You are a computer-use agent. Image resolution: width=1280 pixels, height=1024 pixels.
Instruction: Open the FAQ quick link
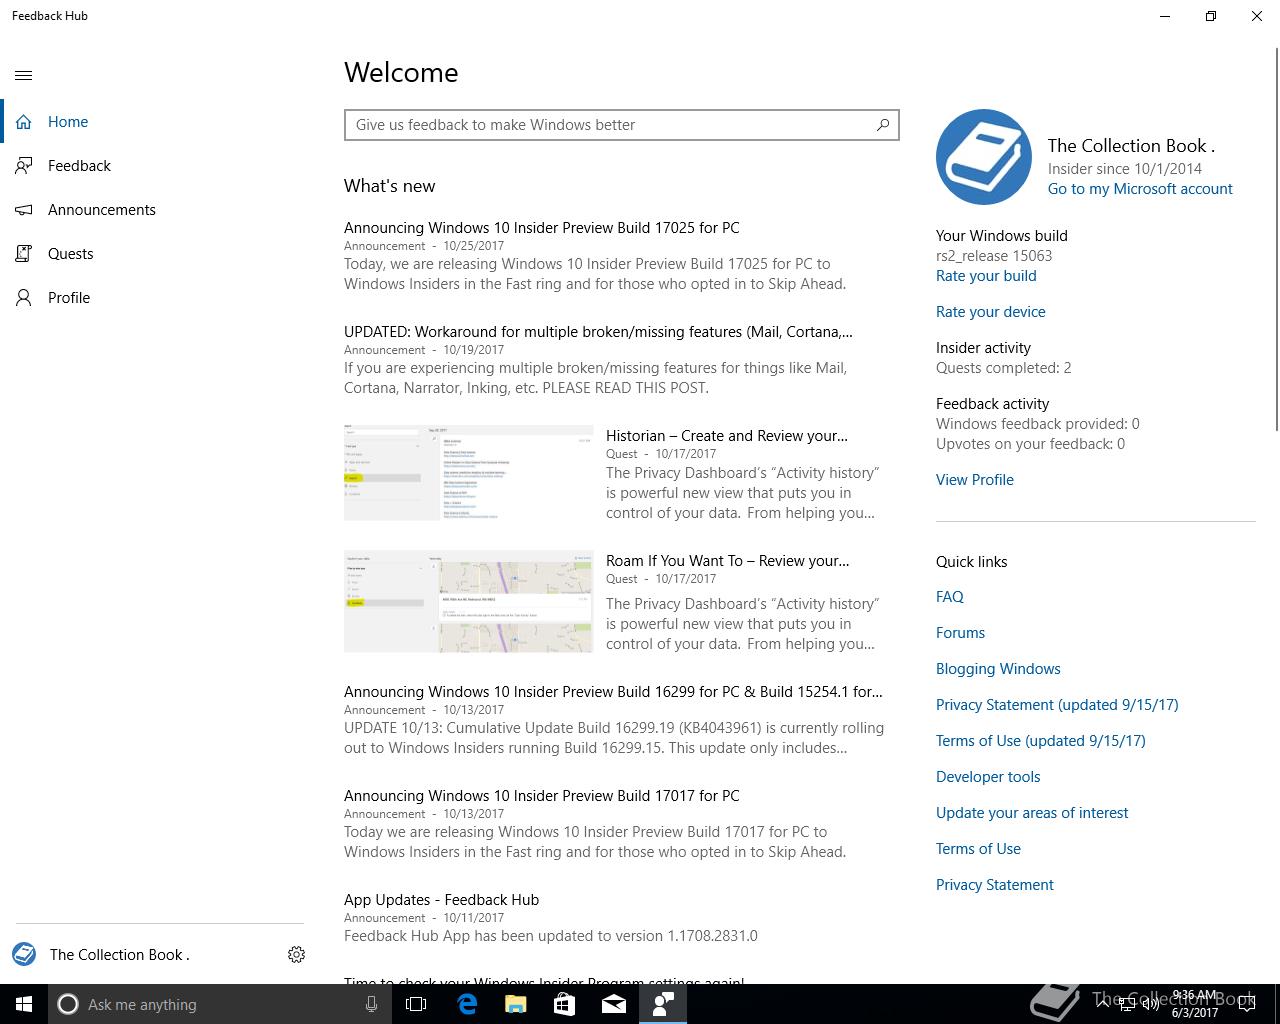[x=950, y=597]
